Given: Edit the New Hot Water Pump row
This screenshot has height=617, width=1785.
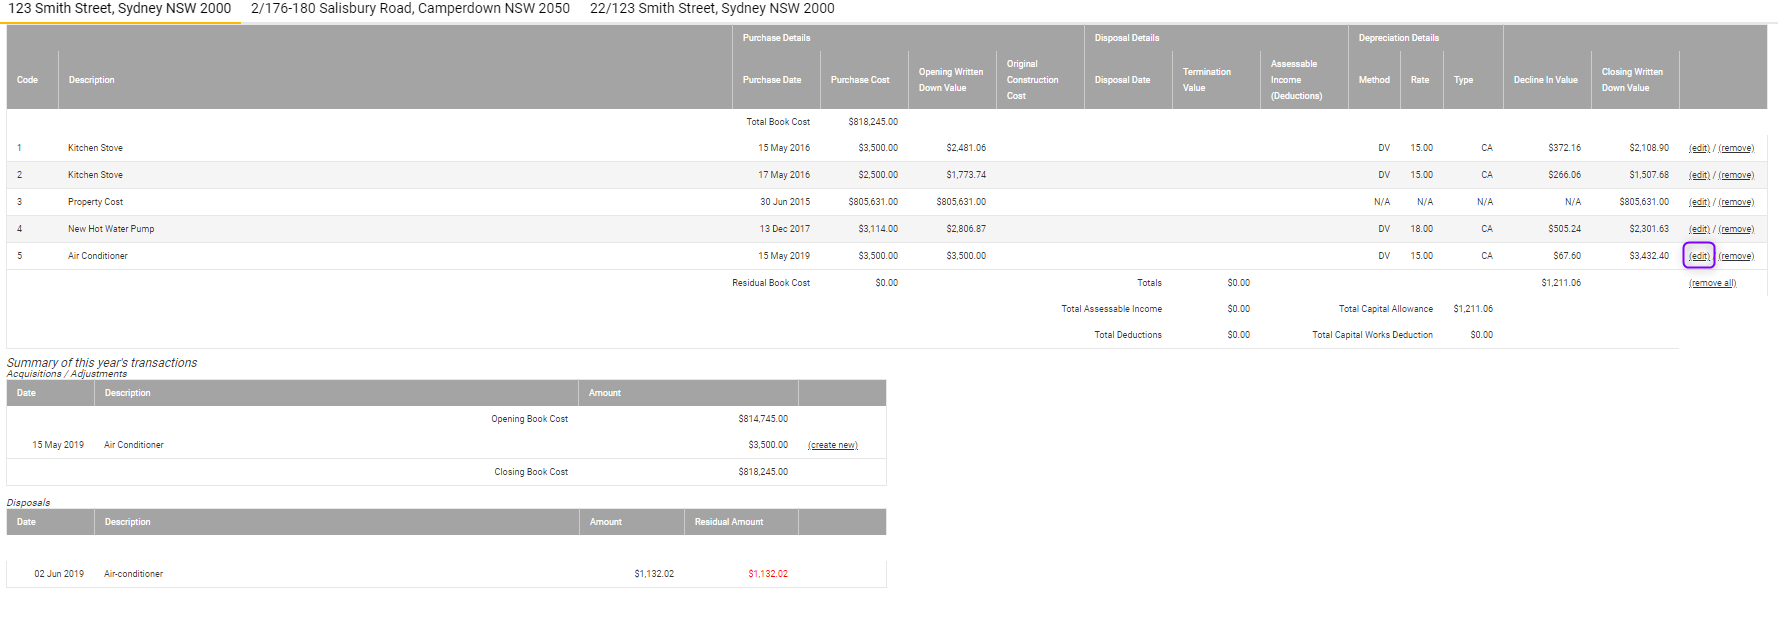Looking at the screenshot, I should (x=1699, y=229).
